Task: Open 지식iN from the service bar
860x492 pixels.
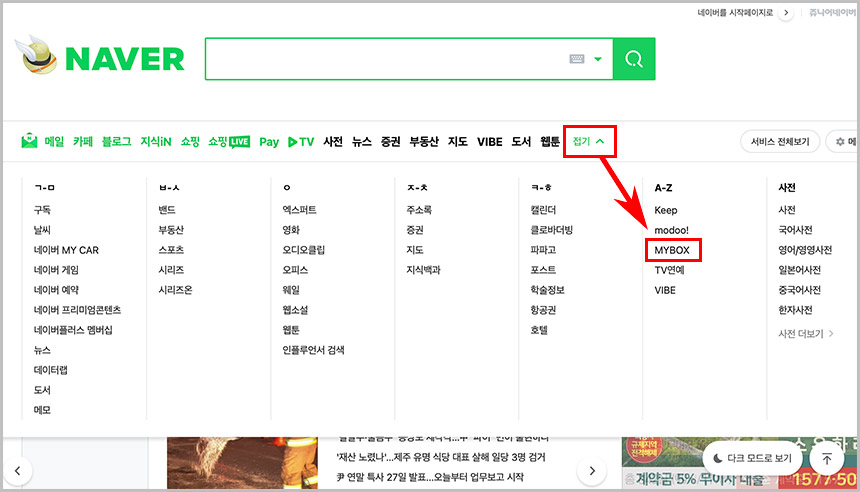Action: [156, 142]
